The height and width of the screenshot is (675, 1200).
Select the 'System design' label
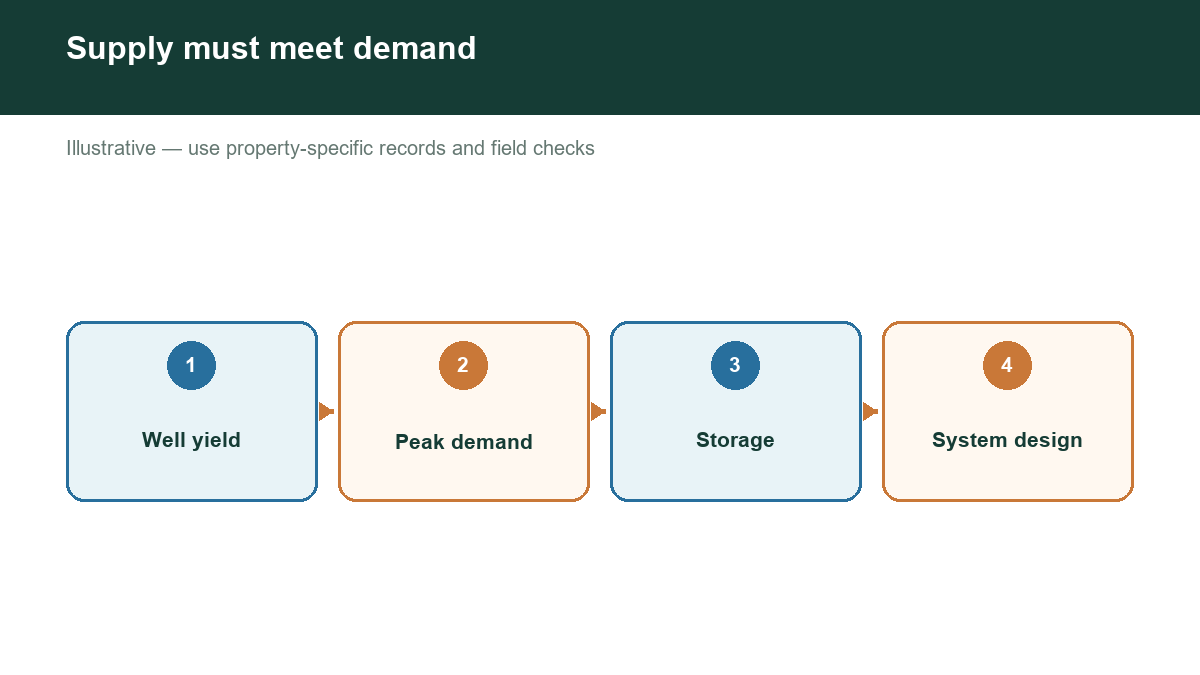(x=1007, y=440)
